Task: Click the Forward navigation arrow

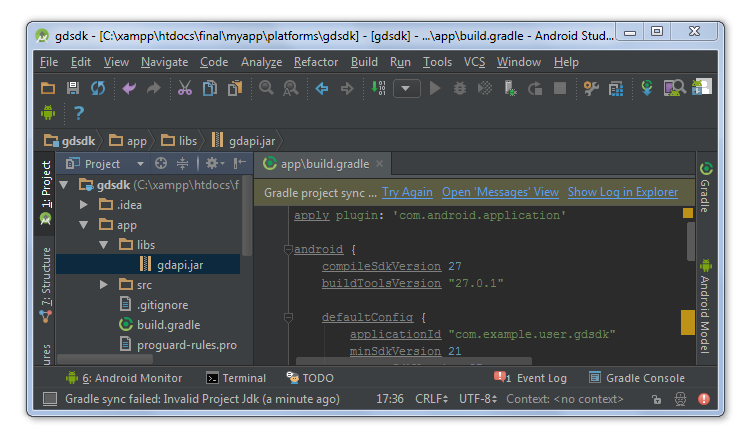Action: 347,88
